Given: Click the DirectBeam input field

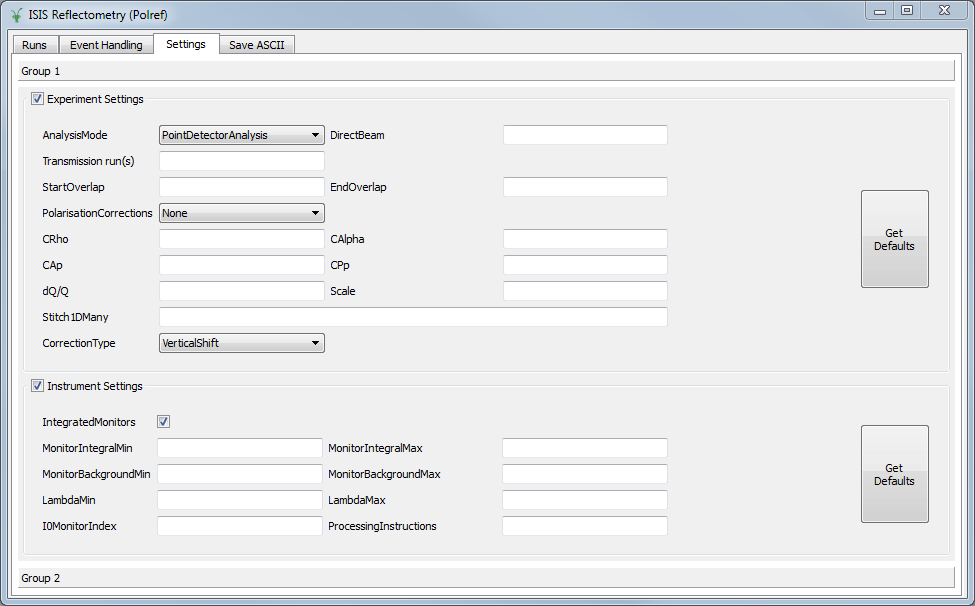Looking at the screenshot, I should 585,134.
